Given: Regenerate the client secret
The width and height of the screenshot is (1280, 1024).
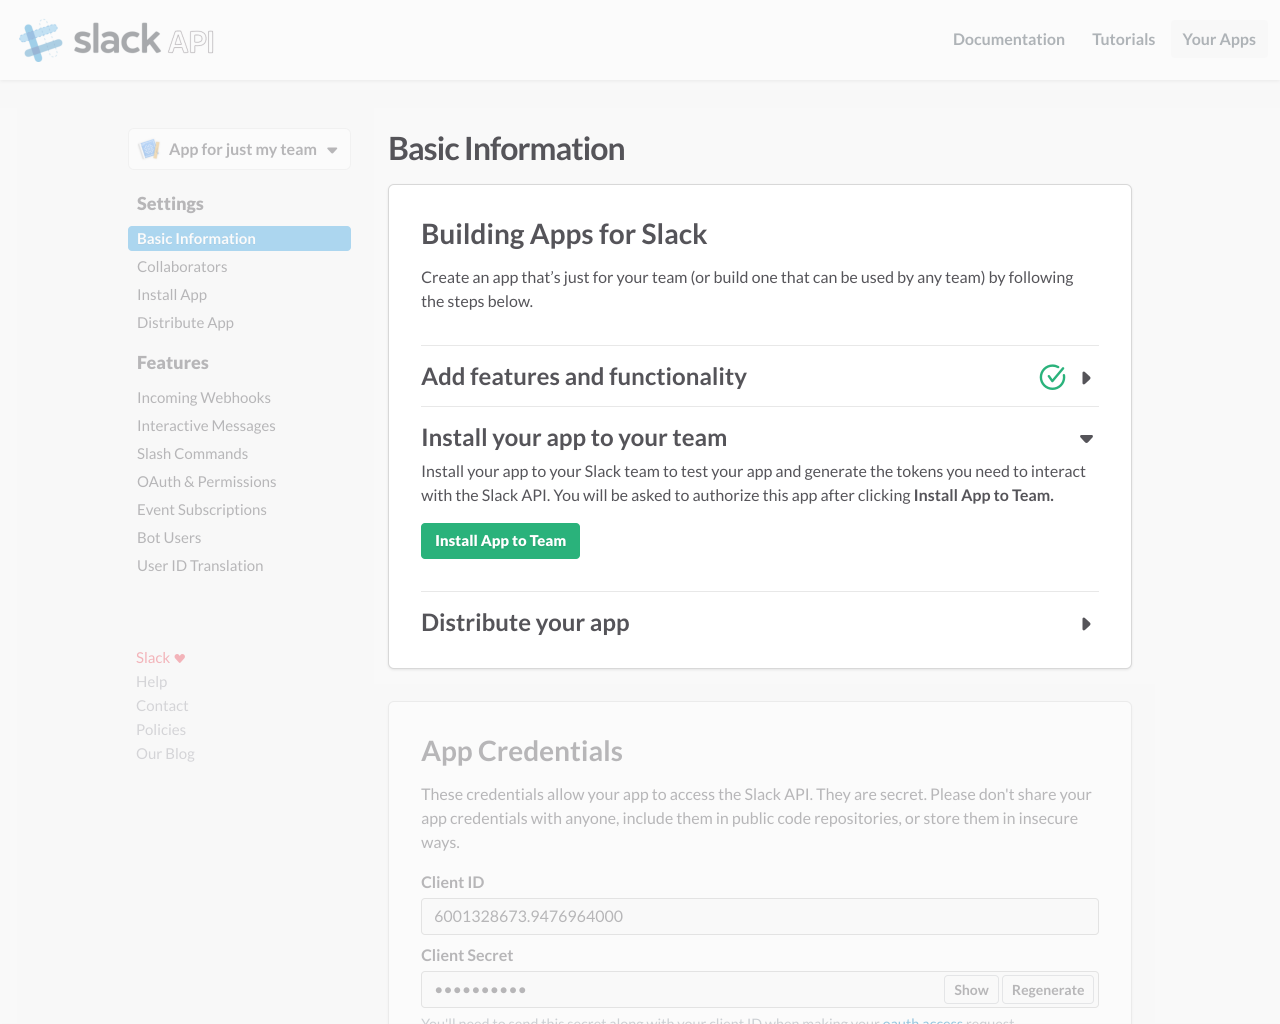Looking at the screenshot, I should pyautogui.click(x=1047, y=990).
